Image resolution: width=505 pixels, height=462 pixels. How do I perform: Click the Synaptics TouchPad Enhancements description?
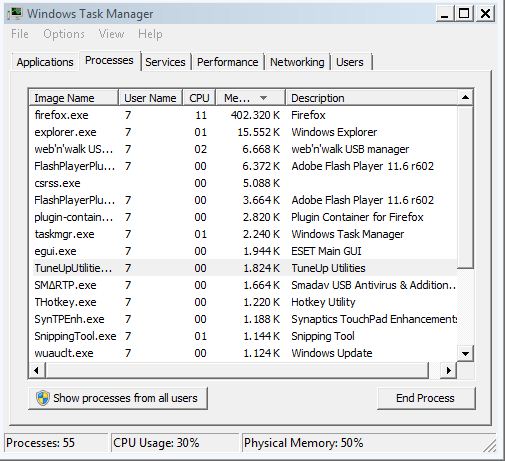(374, 319)
